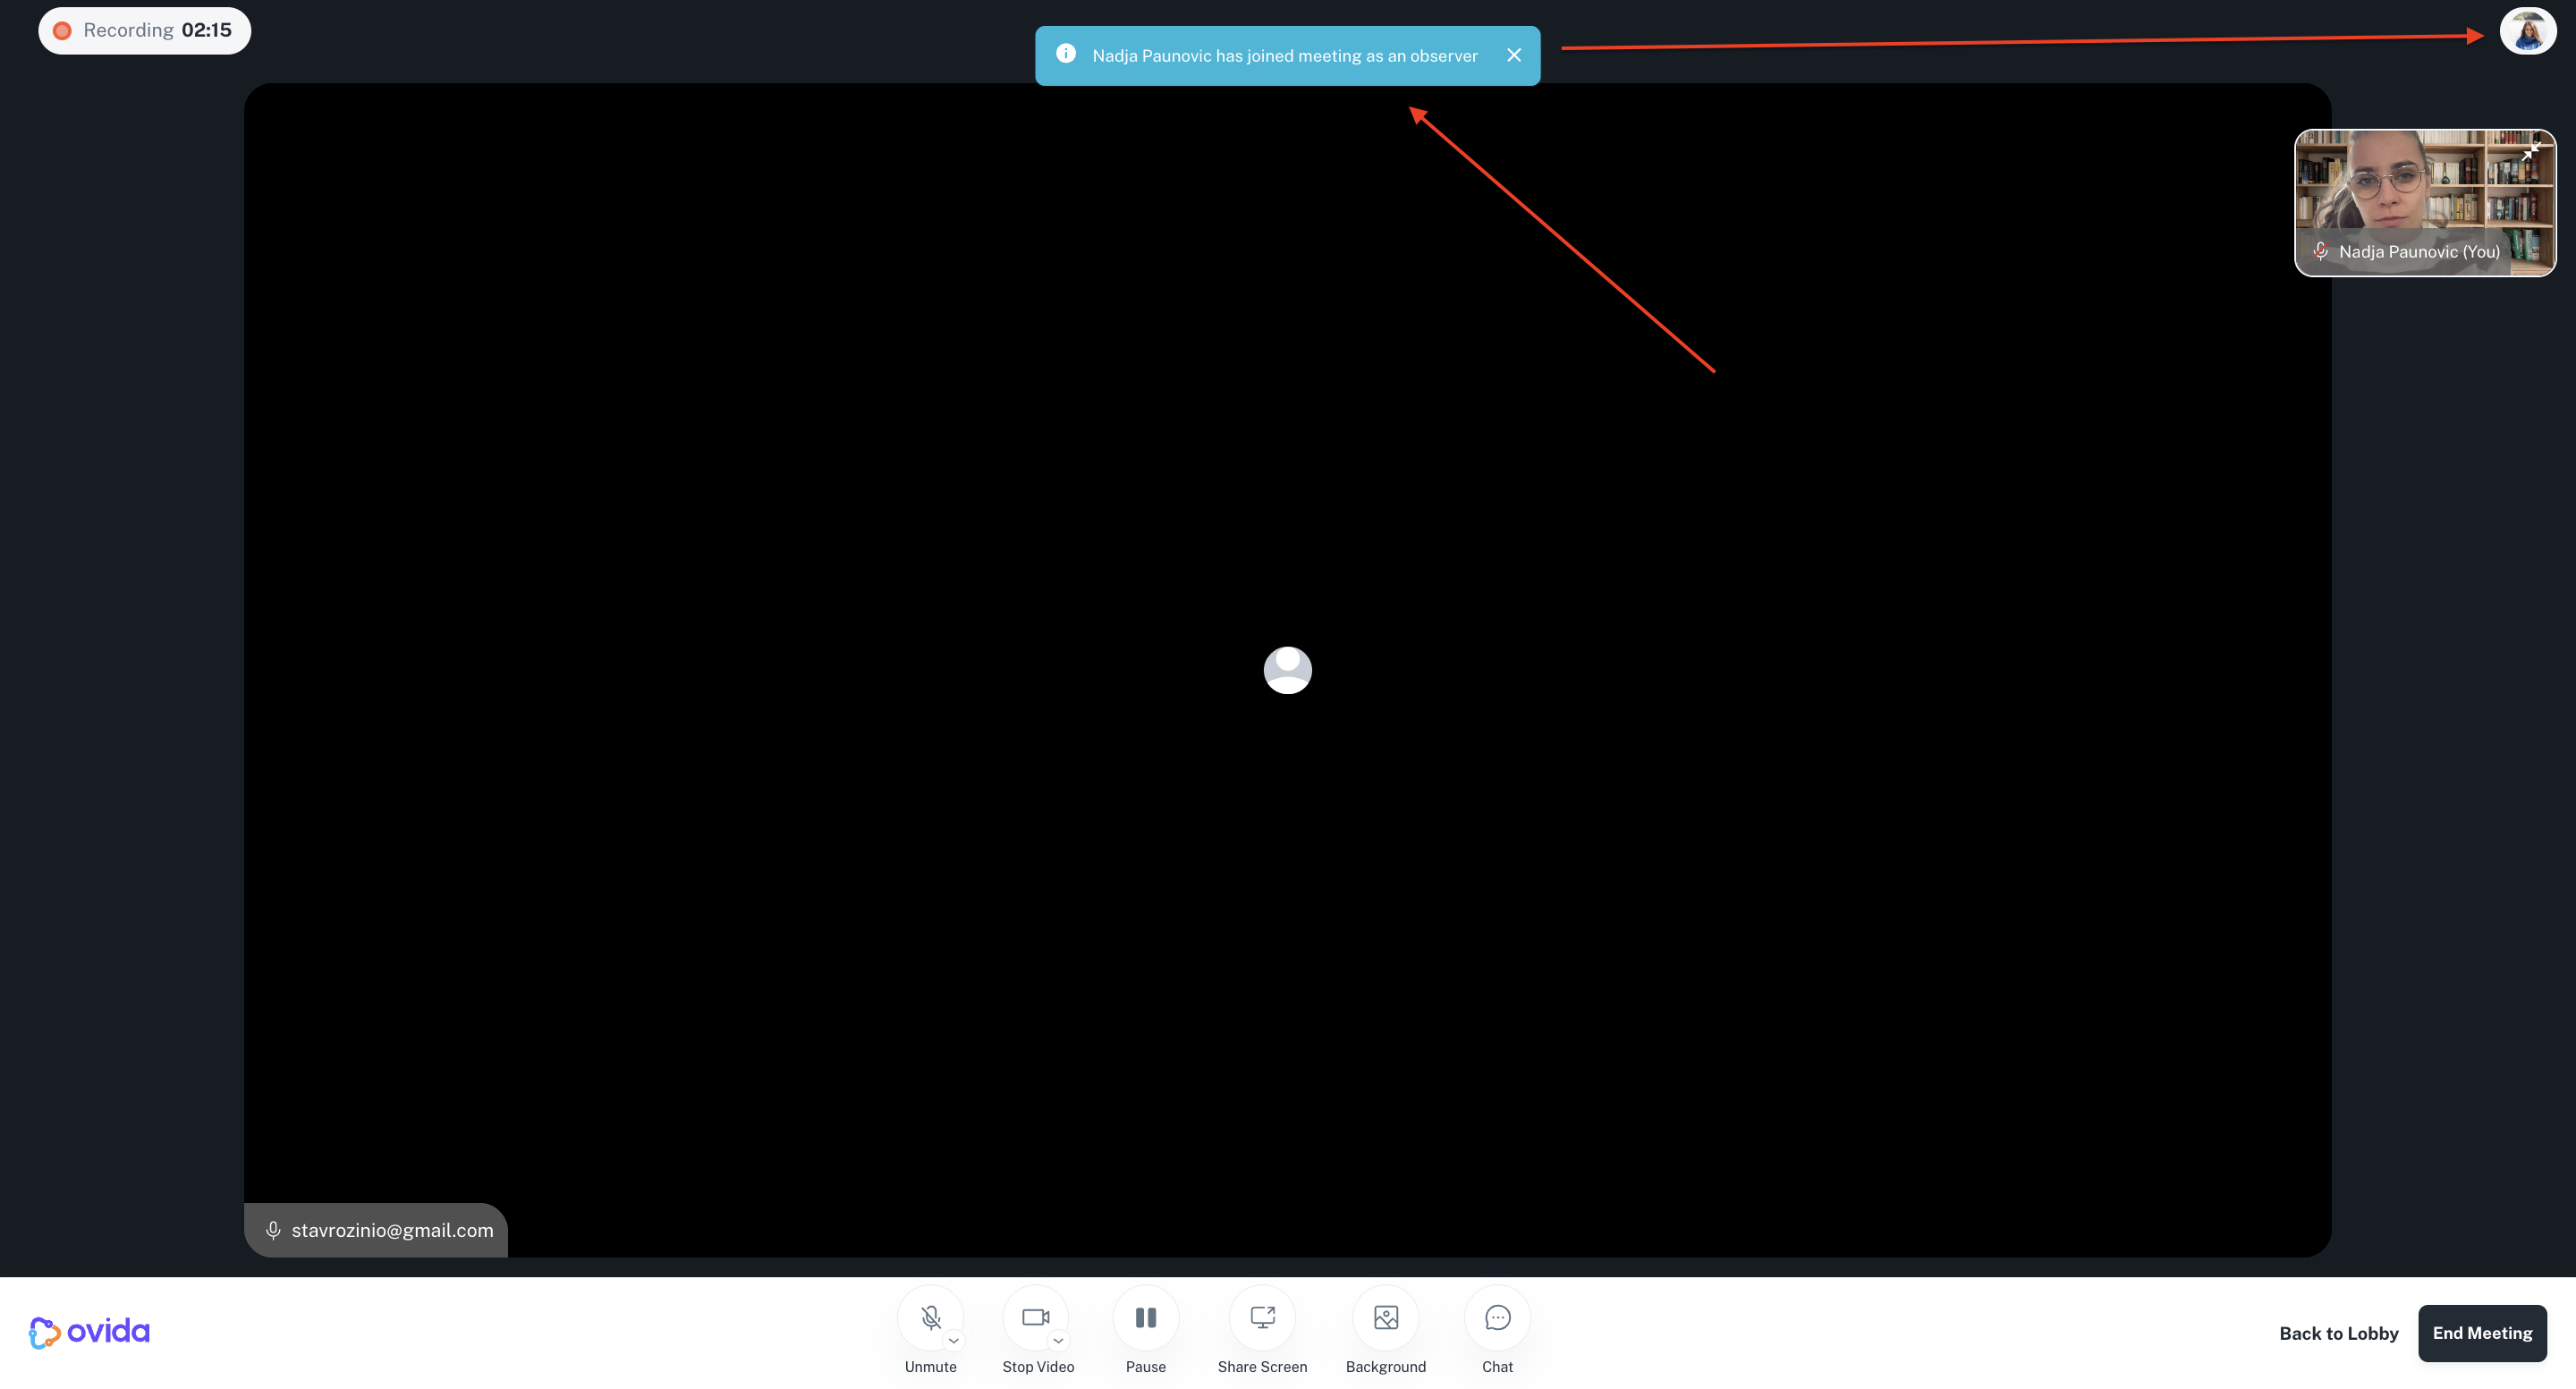Click the Ovida logo
The height and width of the screenshot is (1389, 2576).
89,1332
